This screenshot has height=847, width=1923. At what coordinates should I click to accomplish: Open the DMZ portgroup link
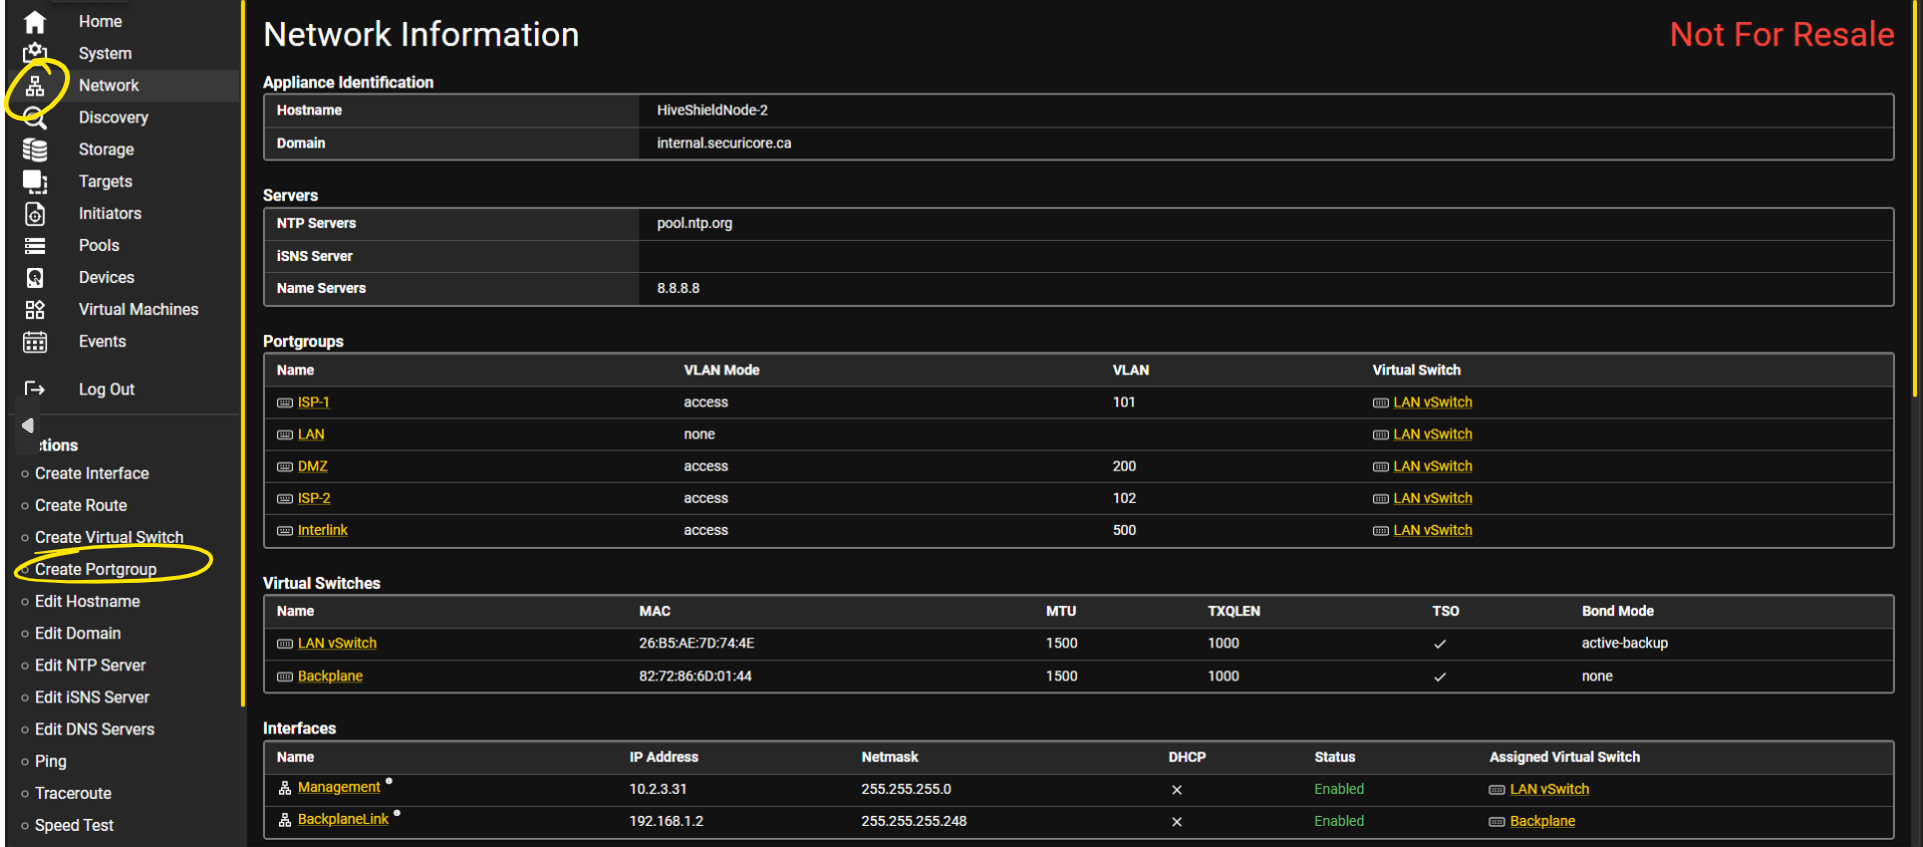coord(313,466)
